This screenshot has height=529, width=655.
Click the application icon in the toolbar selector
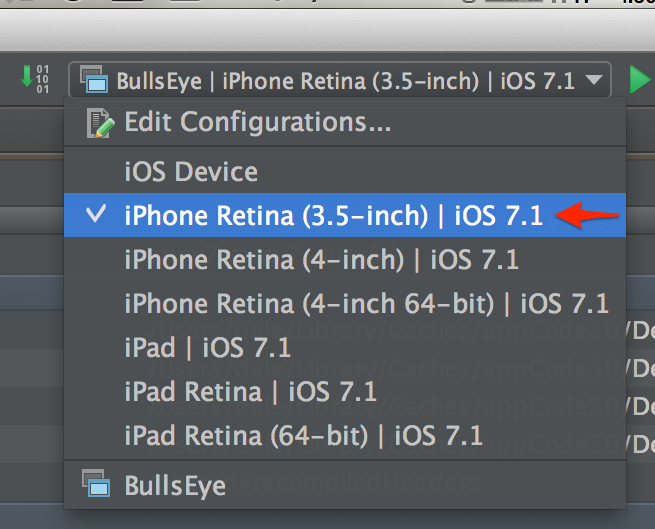(x=94, y=79)
